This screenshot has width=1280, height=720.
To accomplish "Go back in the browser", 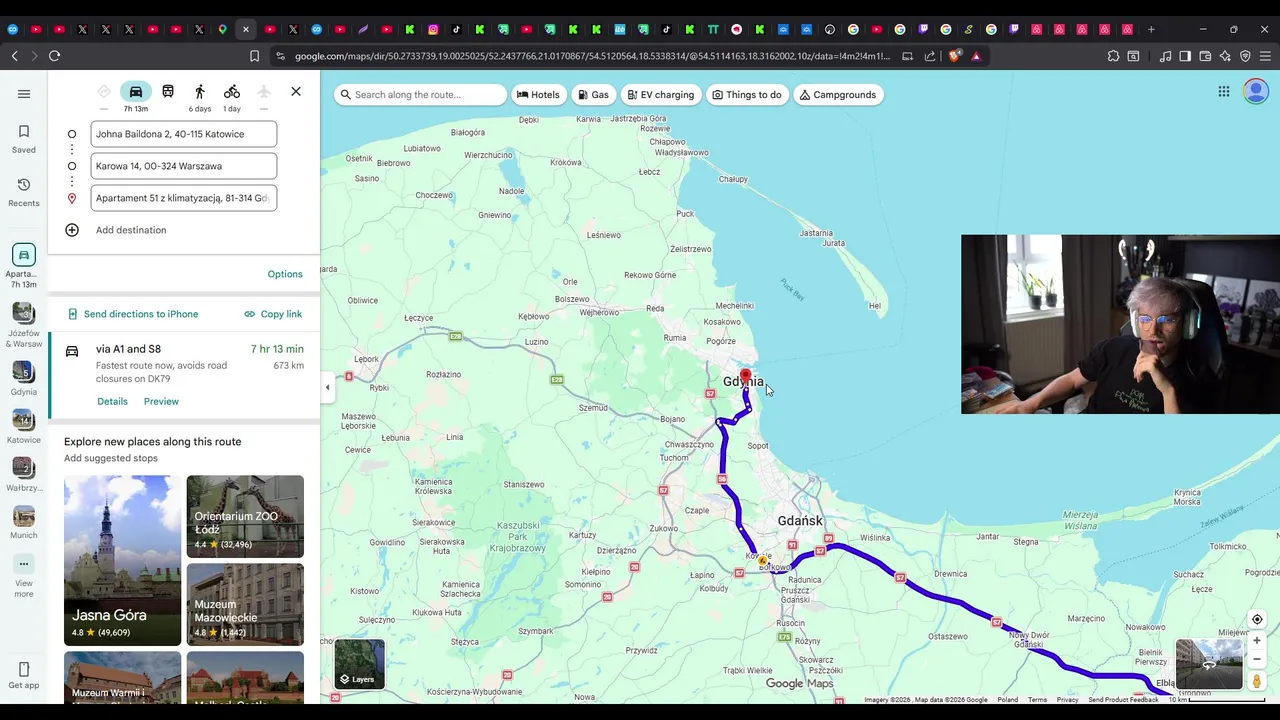I will tap(14, 56).
